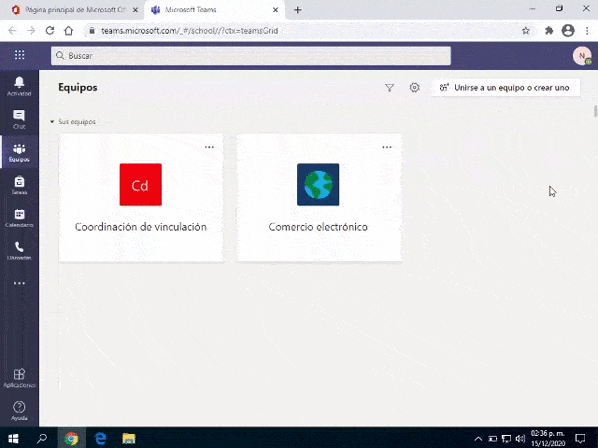This screenshot has width=598, height=448.
Task: Open the network tray icon
Action: coord(506,439)
